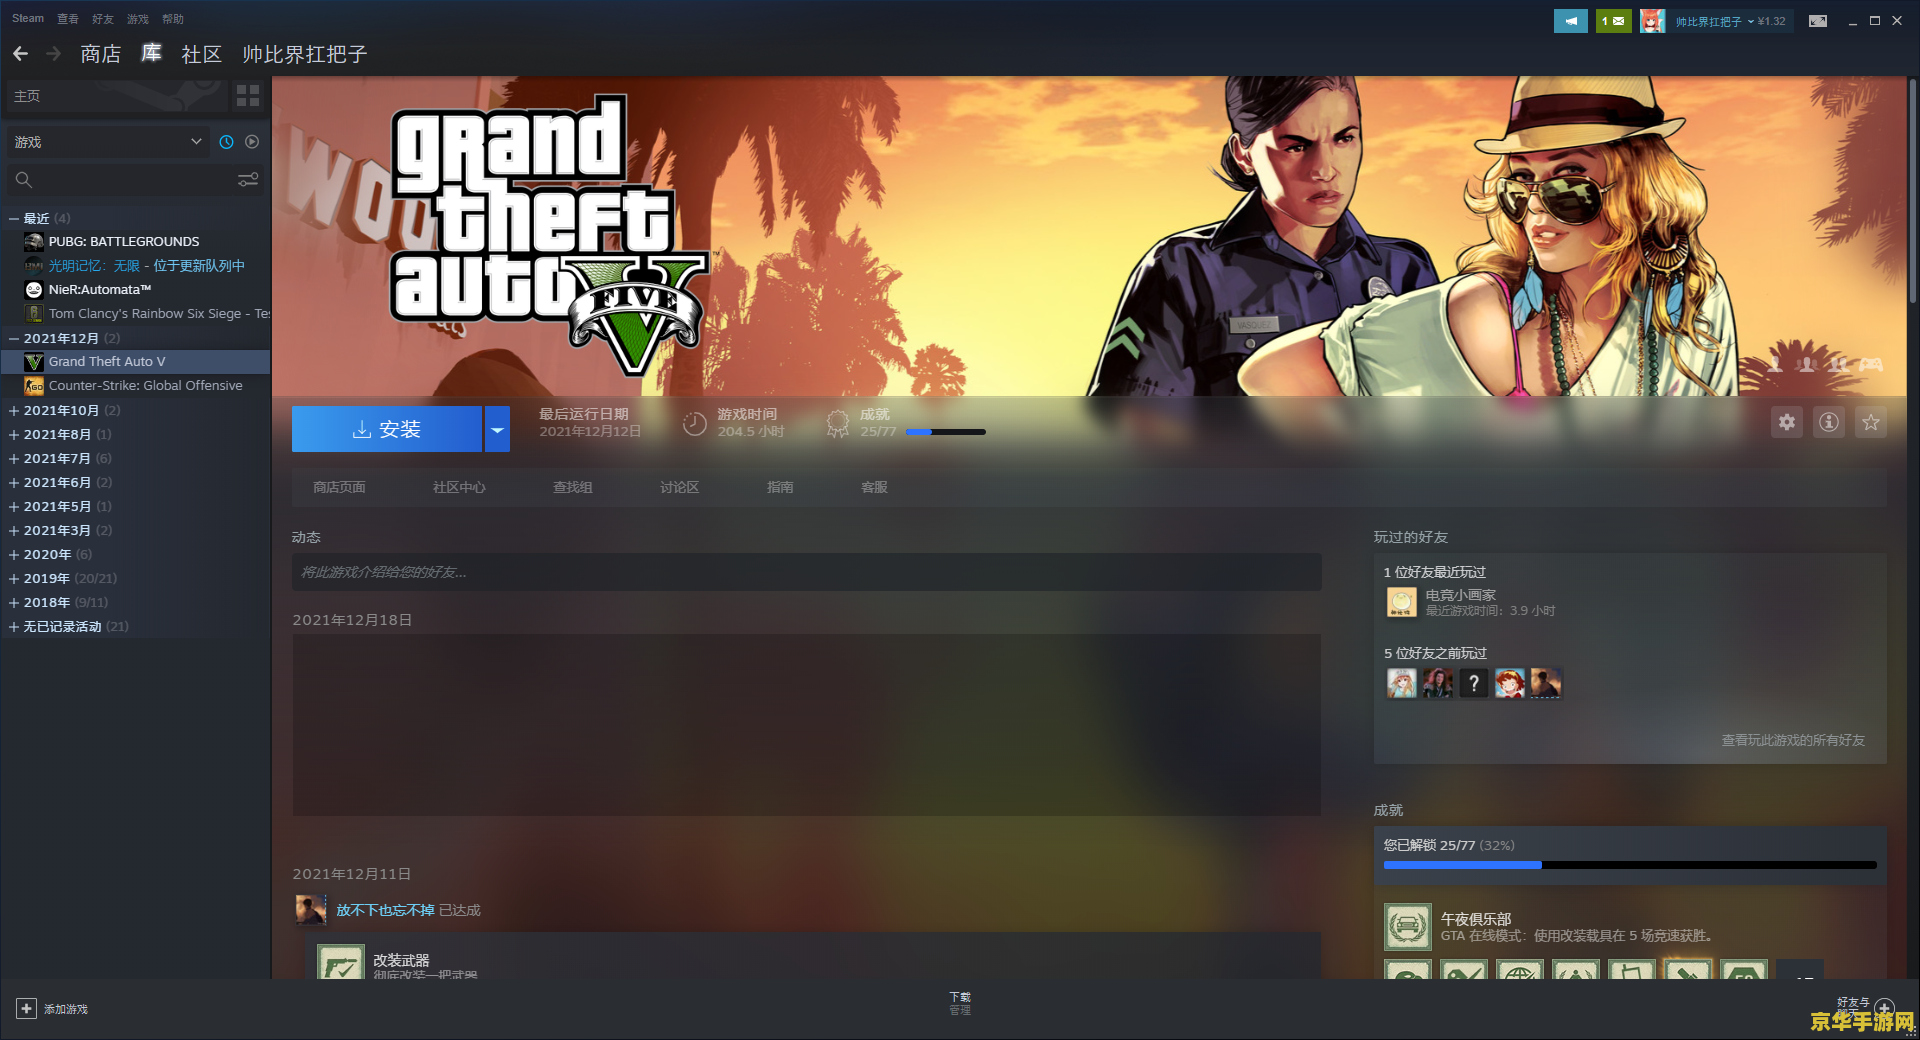Click the achievements unlocked progress bar
This screenshot has height=1040, width=1920.
1630,865
